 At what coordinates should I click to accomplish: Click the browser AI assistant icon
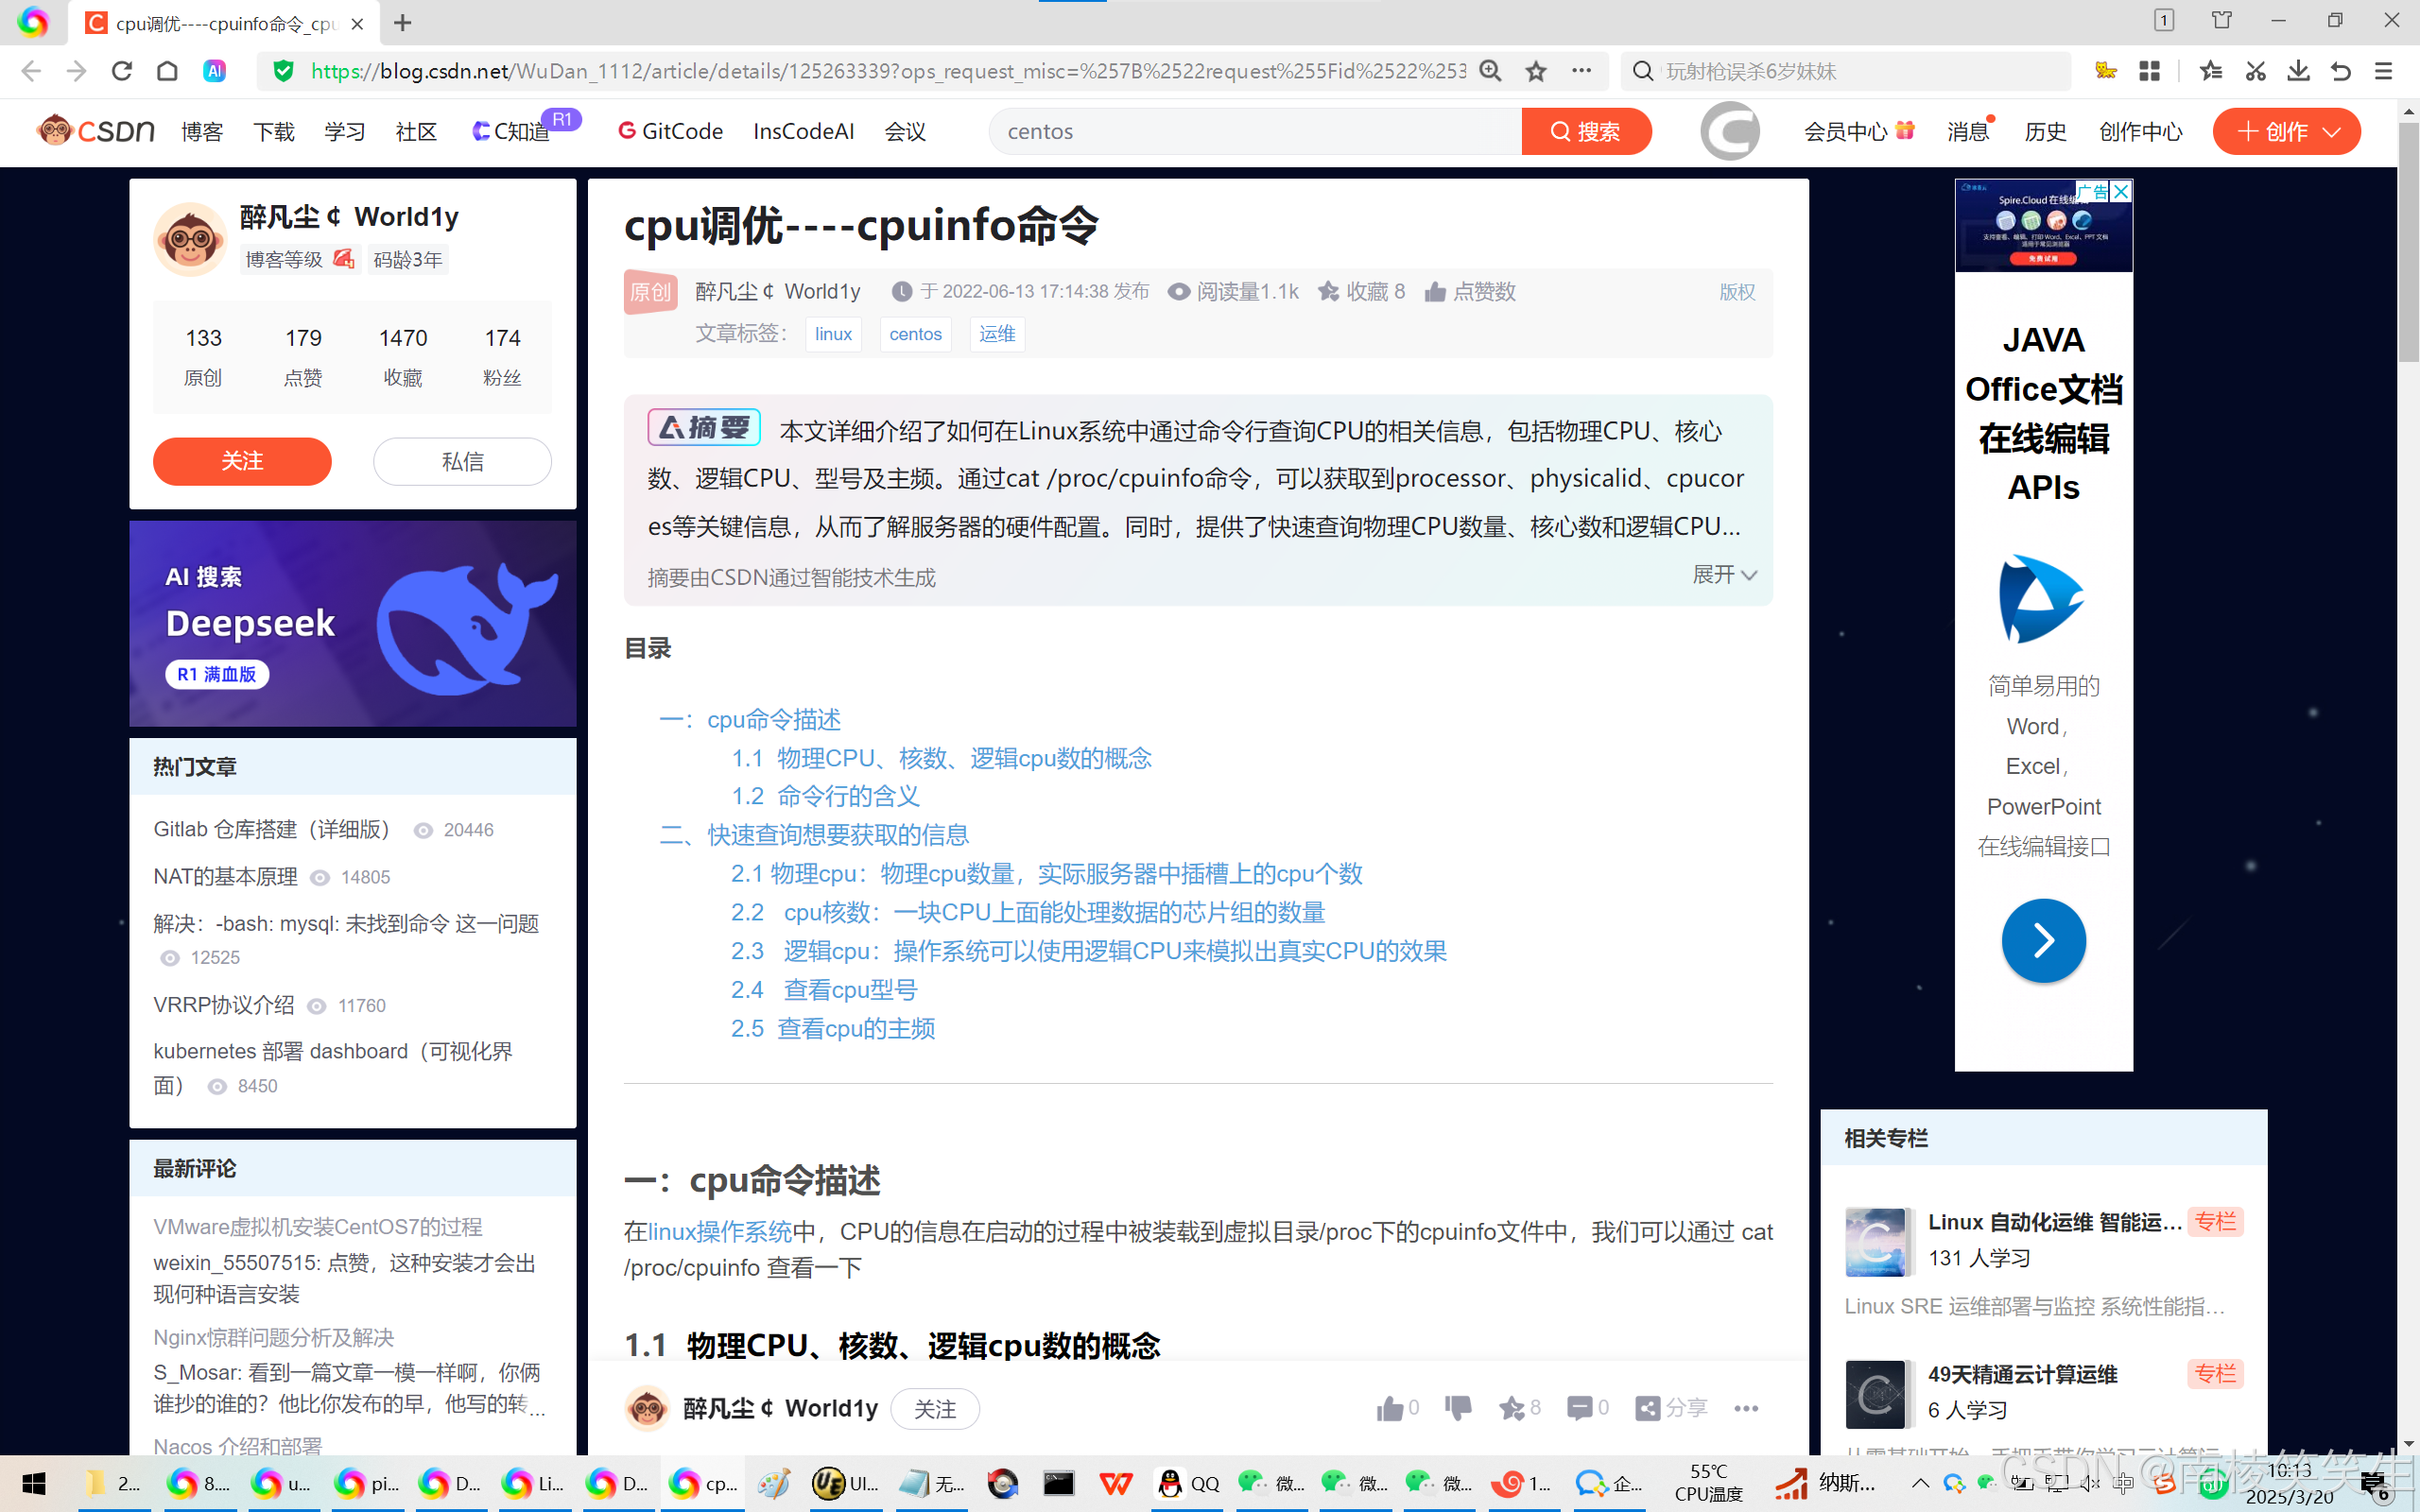[x=214, y=71]
